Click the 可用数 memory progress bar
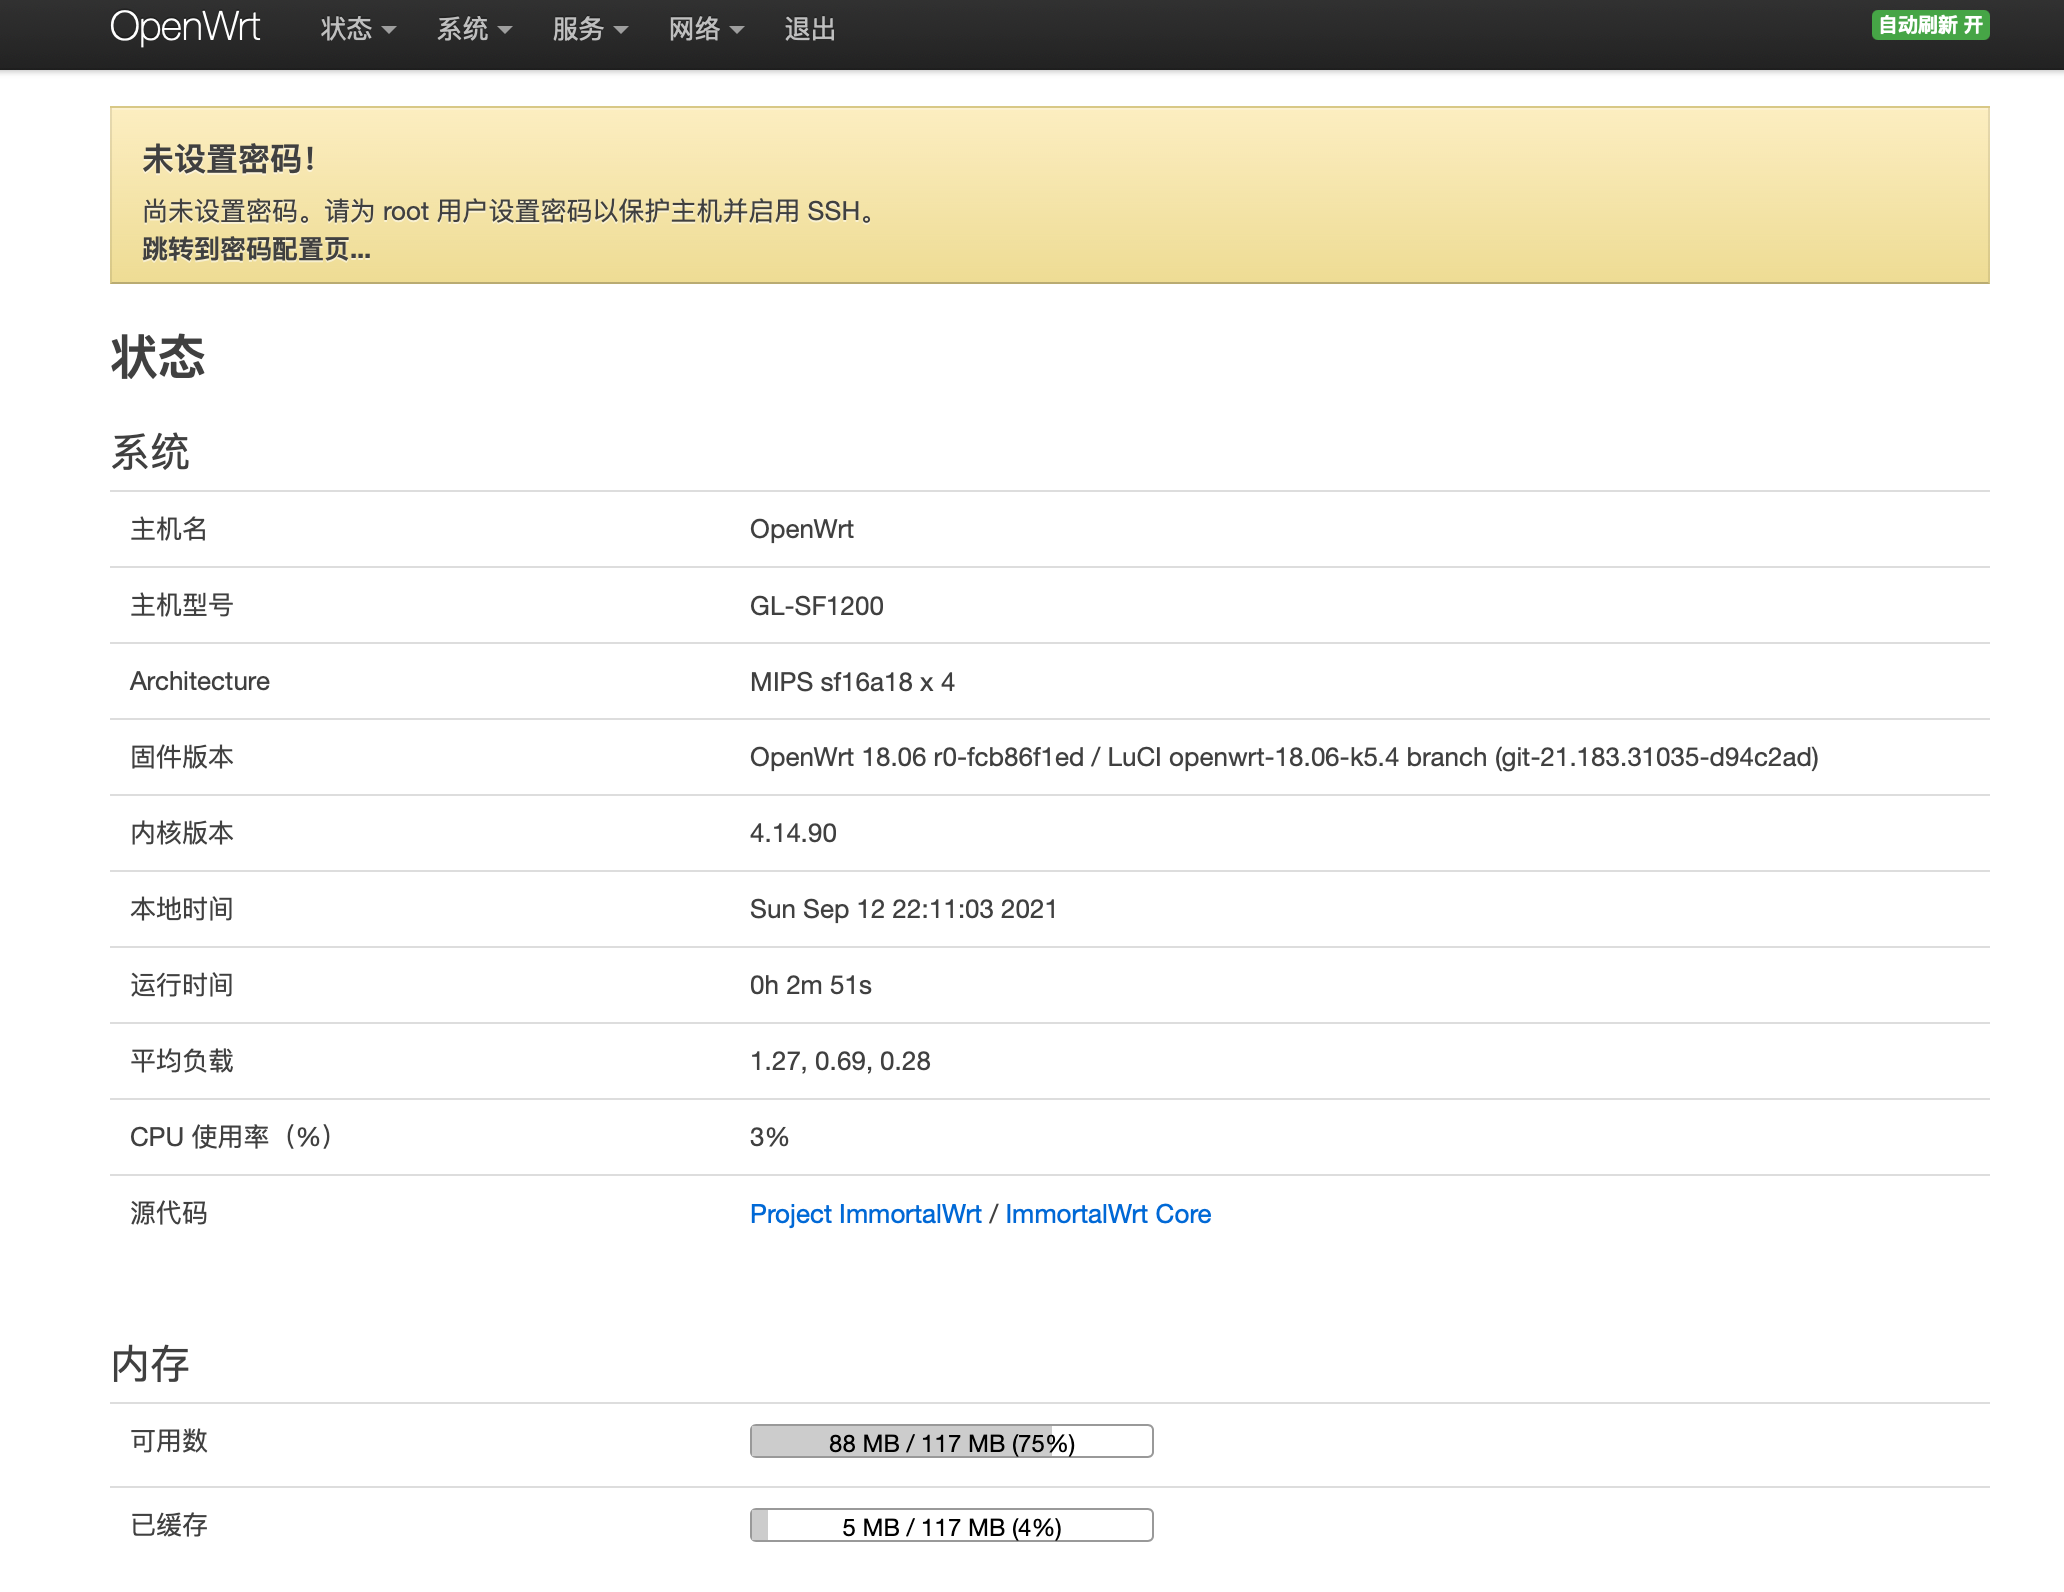The height and width of the screenshot is (1592, 2064). (x=951, y=1442)
